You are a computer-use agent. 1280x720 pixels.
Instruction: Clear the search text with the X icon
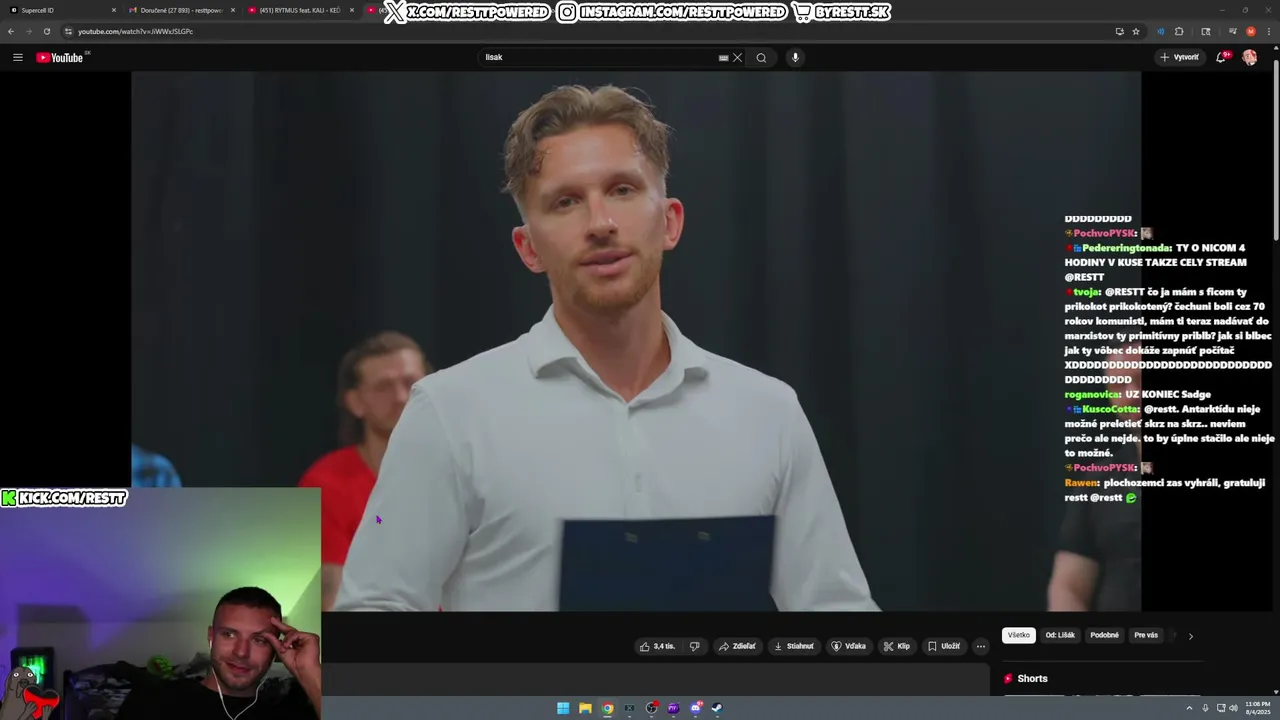click(737, 58)
